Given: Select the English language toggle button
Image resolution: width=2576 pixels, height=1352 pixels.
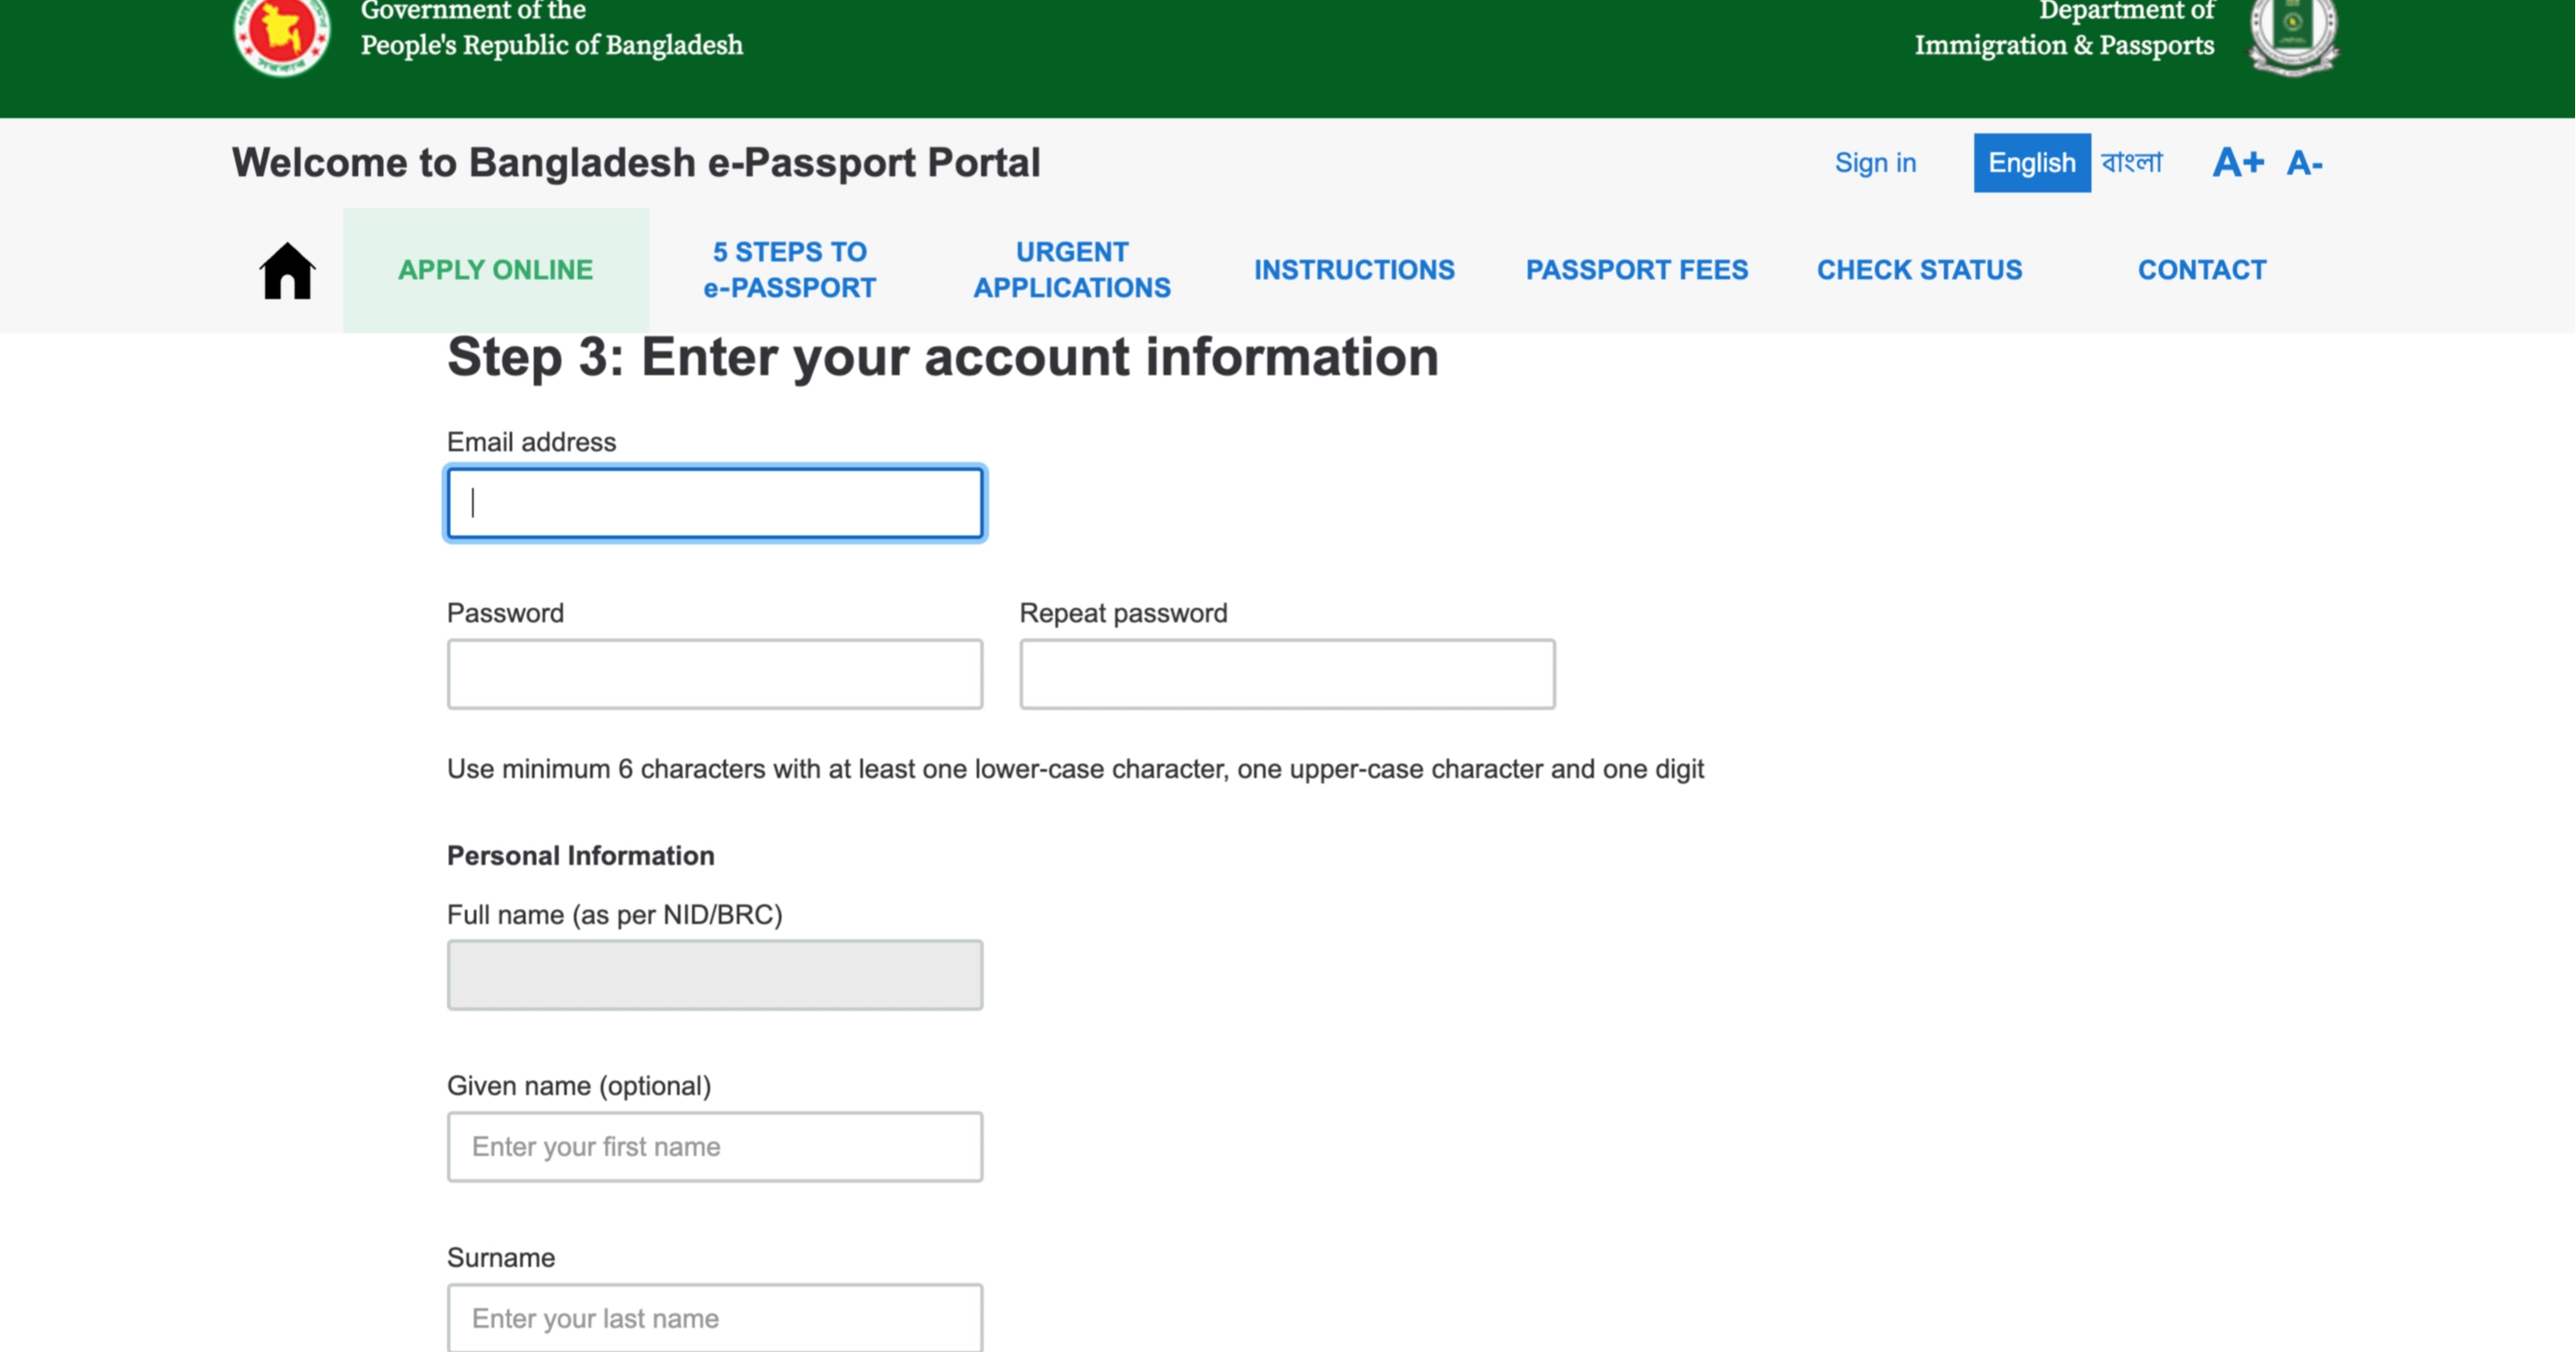Looking at the screenshot, I should 2029,162.
